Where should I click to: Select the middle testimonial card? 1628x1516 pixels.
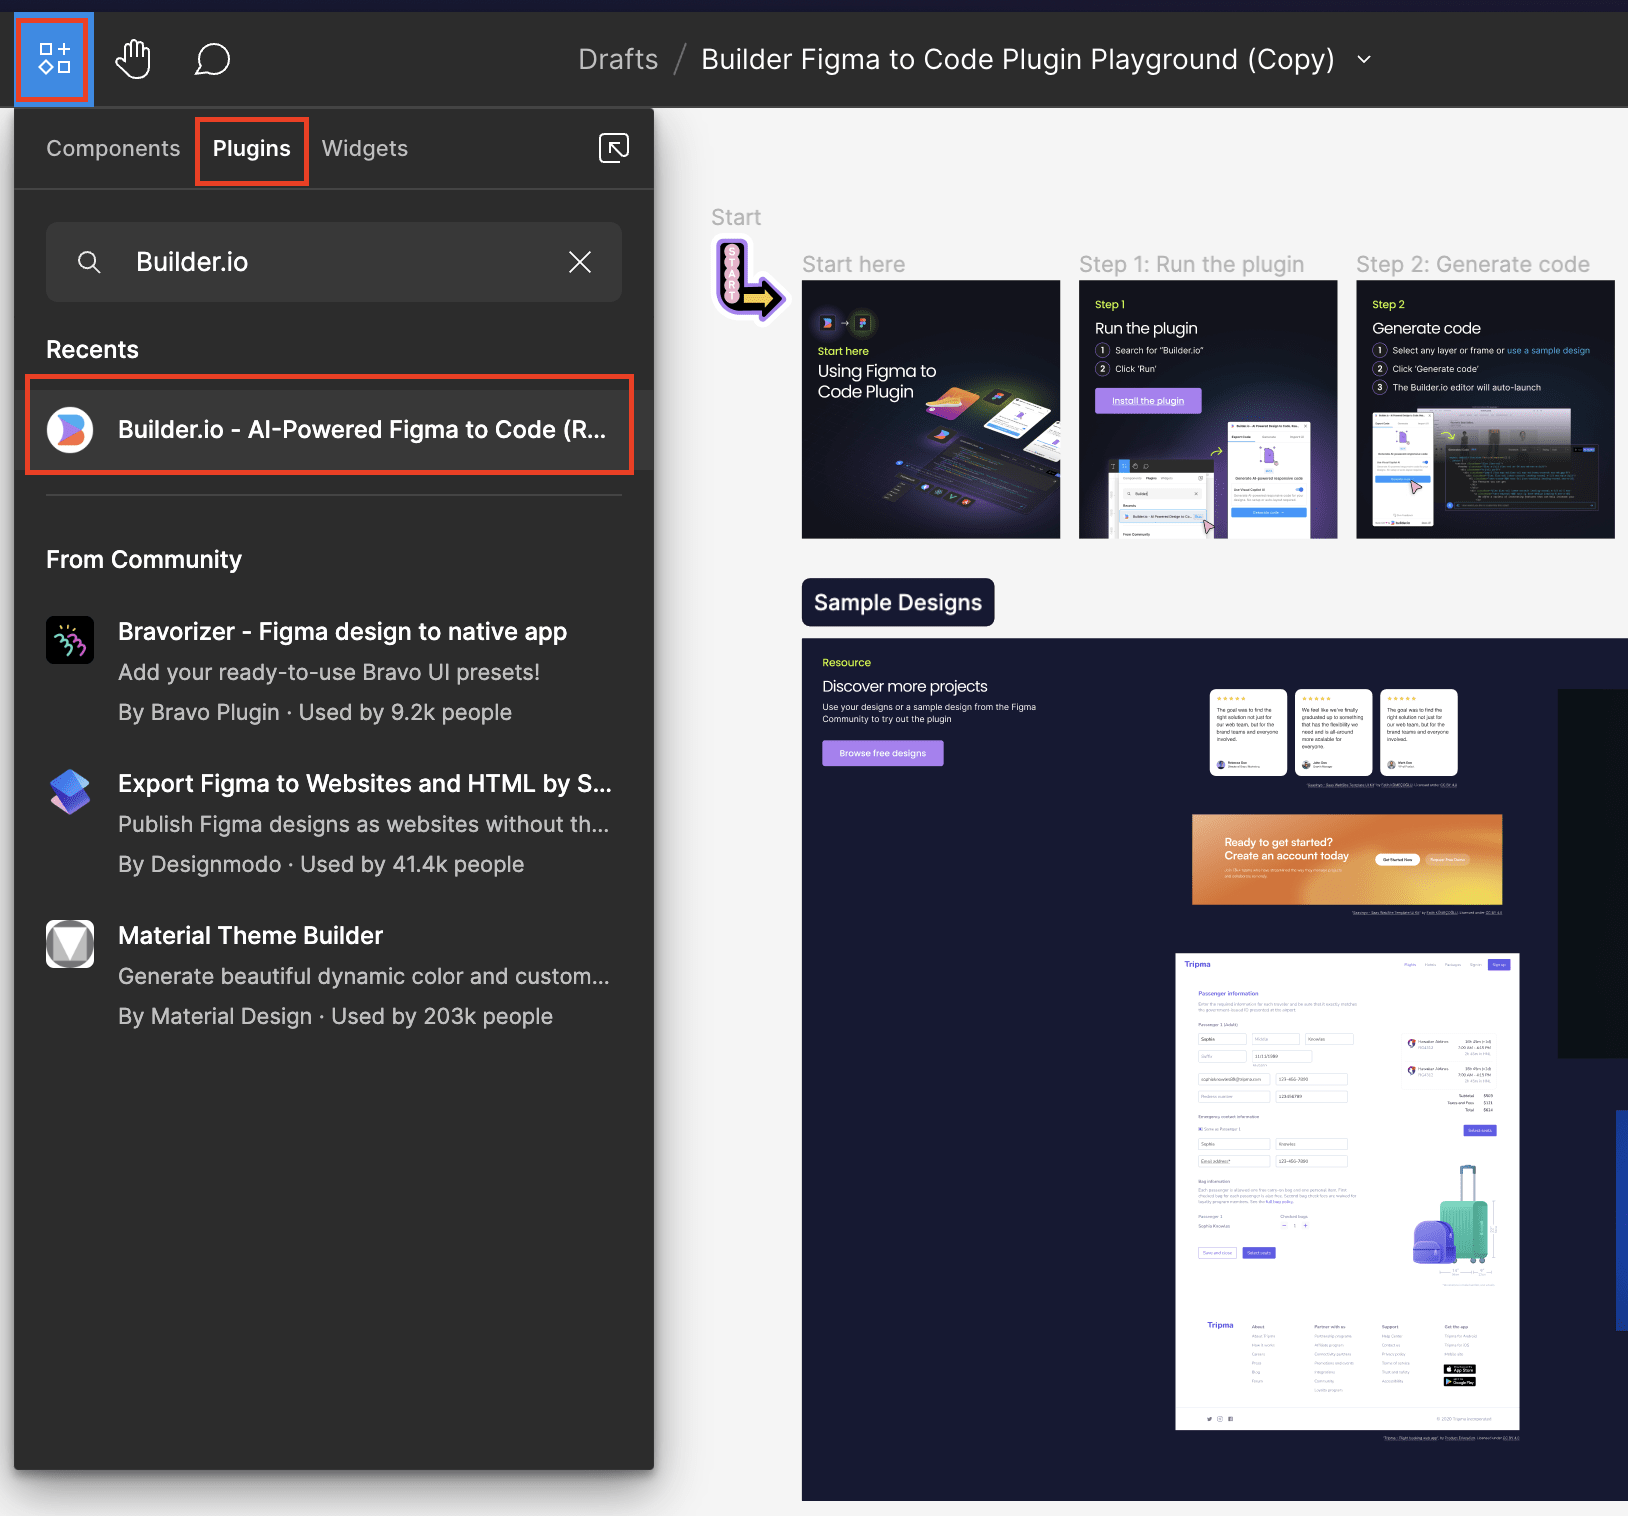(1333, 732)
